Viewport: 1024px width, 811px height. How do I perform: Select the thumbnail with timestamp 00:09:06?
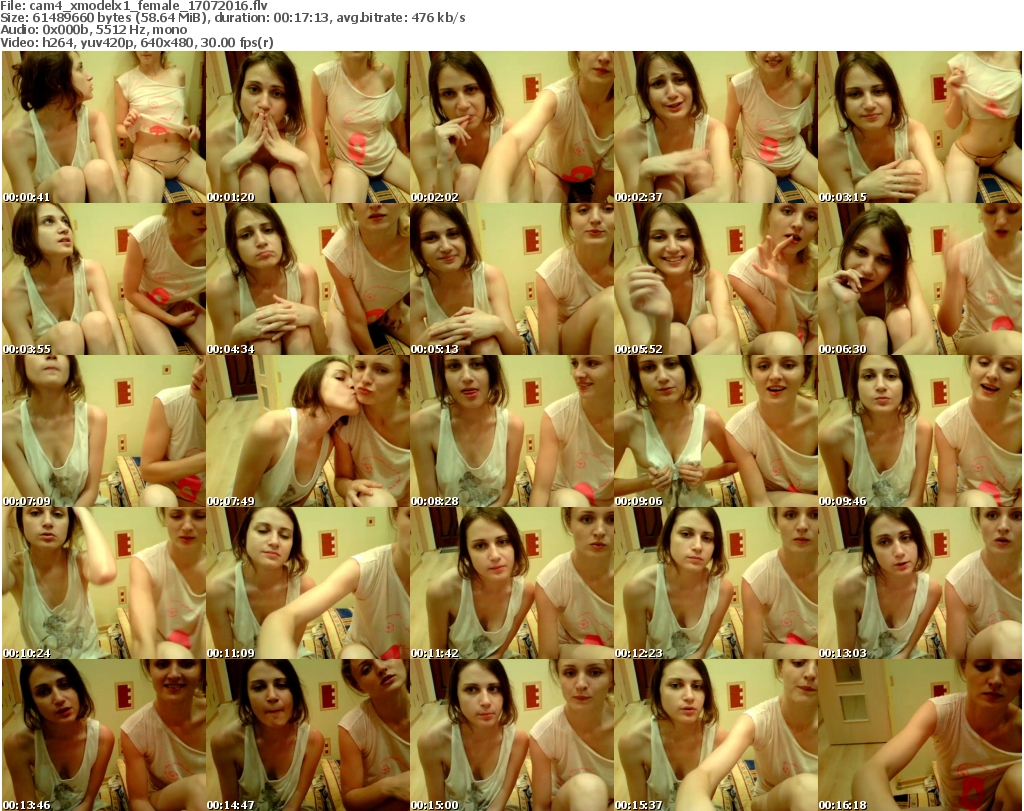716,432
